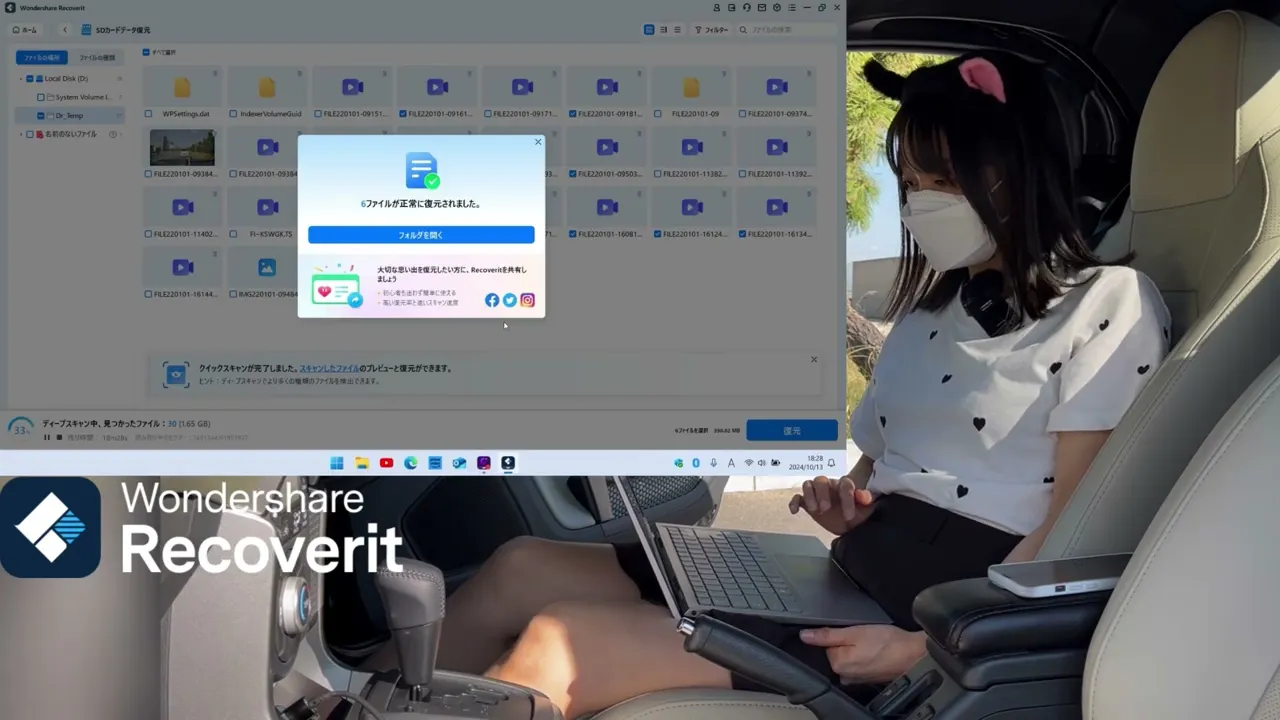Image resolution: width=1280 pixels, height=720 pixels.
Task: Uncheck the FILE220101-09161 video checkbox
Action: tap(403, 114)
